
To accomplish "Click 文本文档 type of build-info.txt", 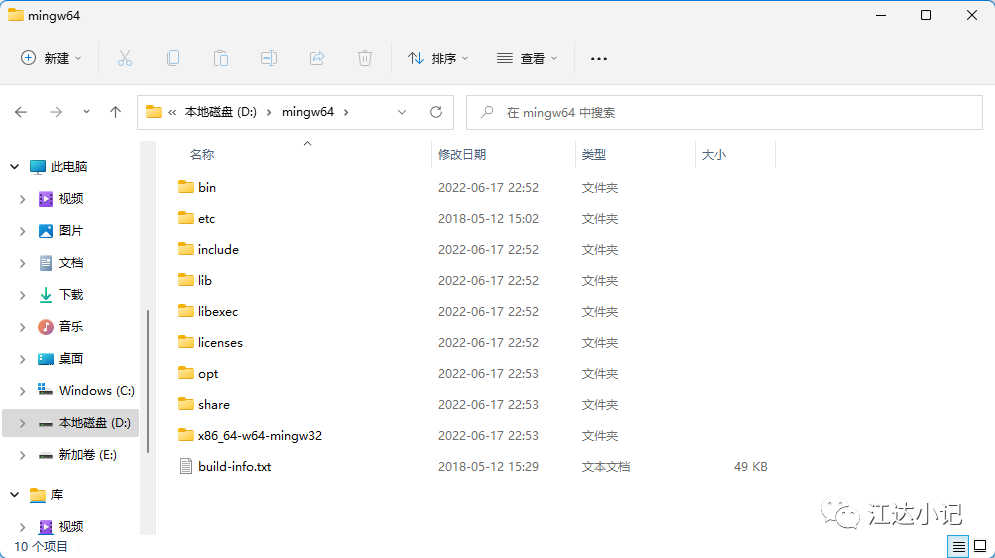I will coord(606,467).
